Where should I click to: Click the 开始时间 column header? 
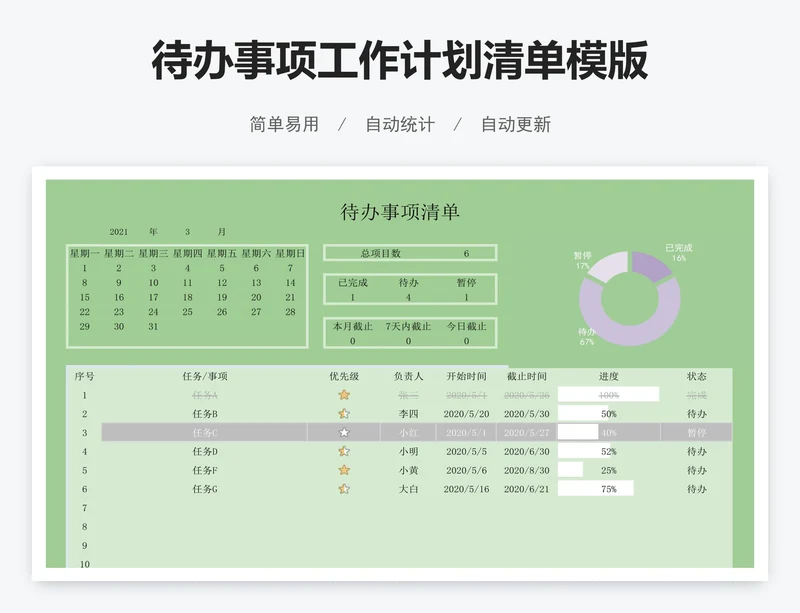(466, 376)
